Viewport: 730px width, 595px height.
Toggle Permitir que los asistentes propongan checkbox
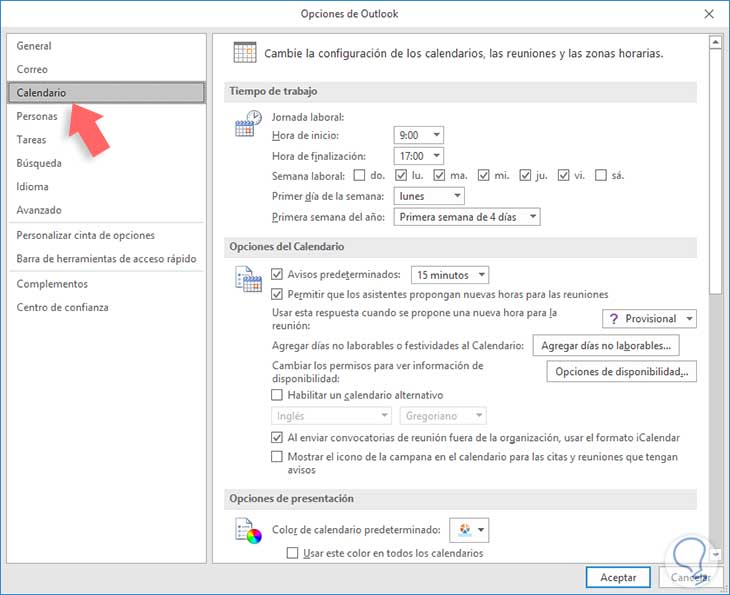tap(277, 294)
